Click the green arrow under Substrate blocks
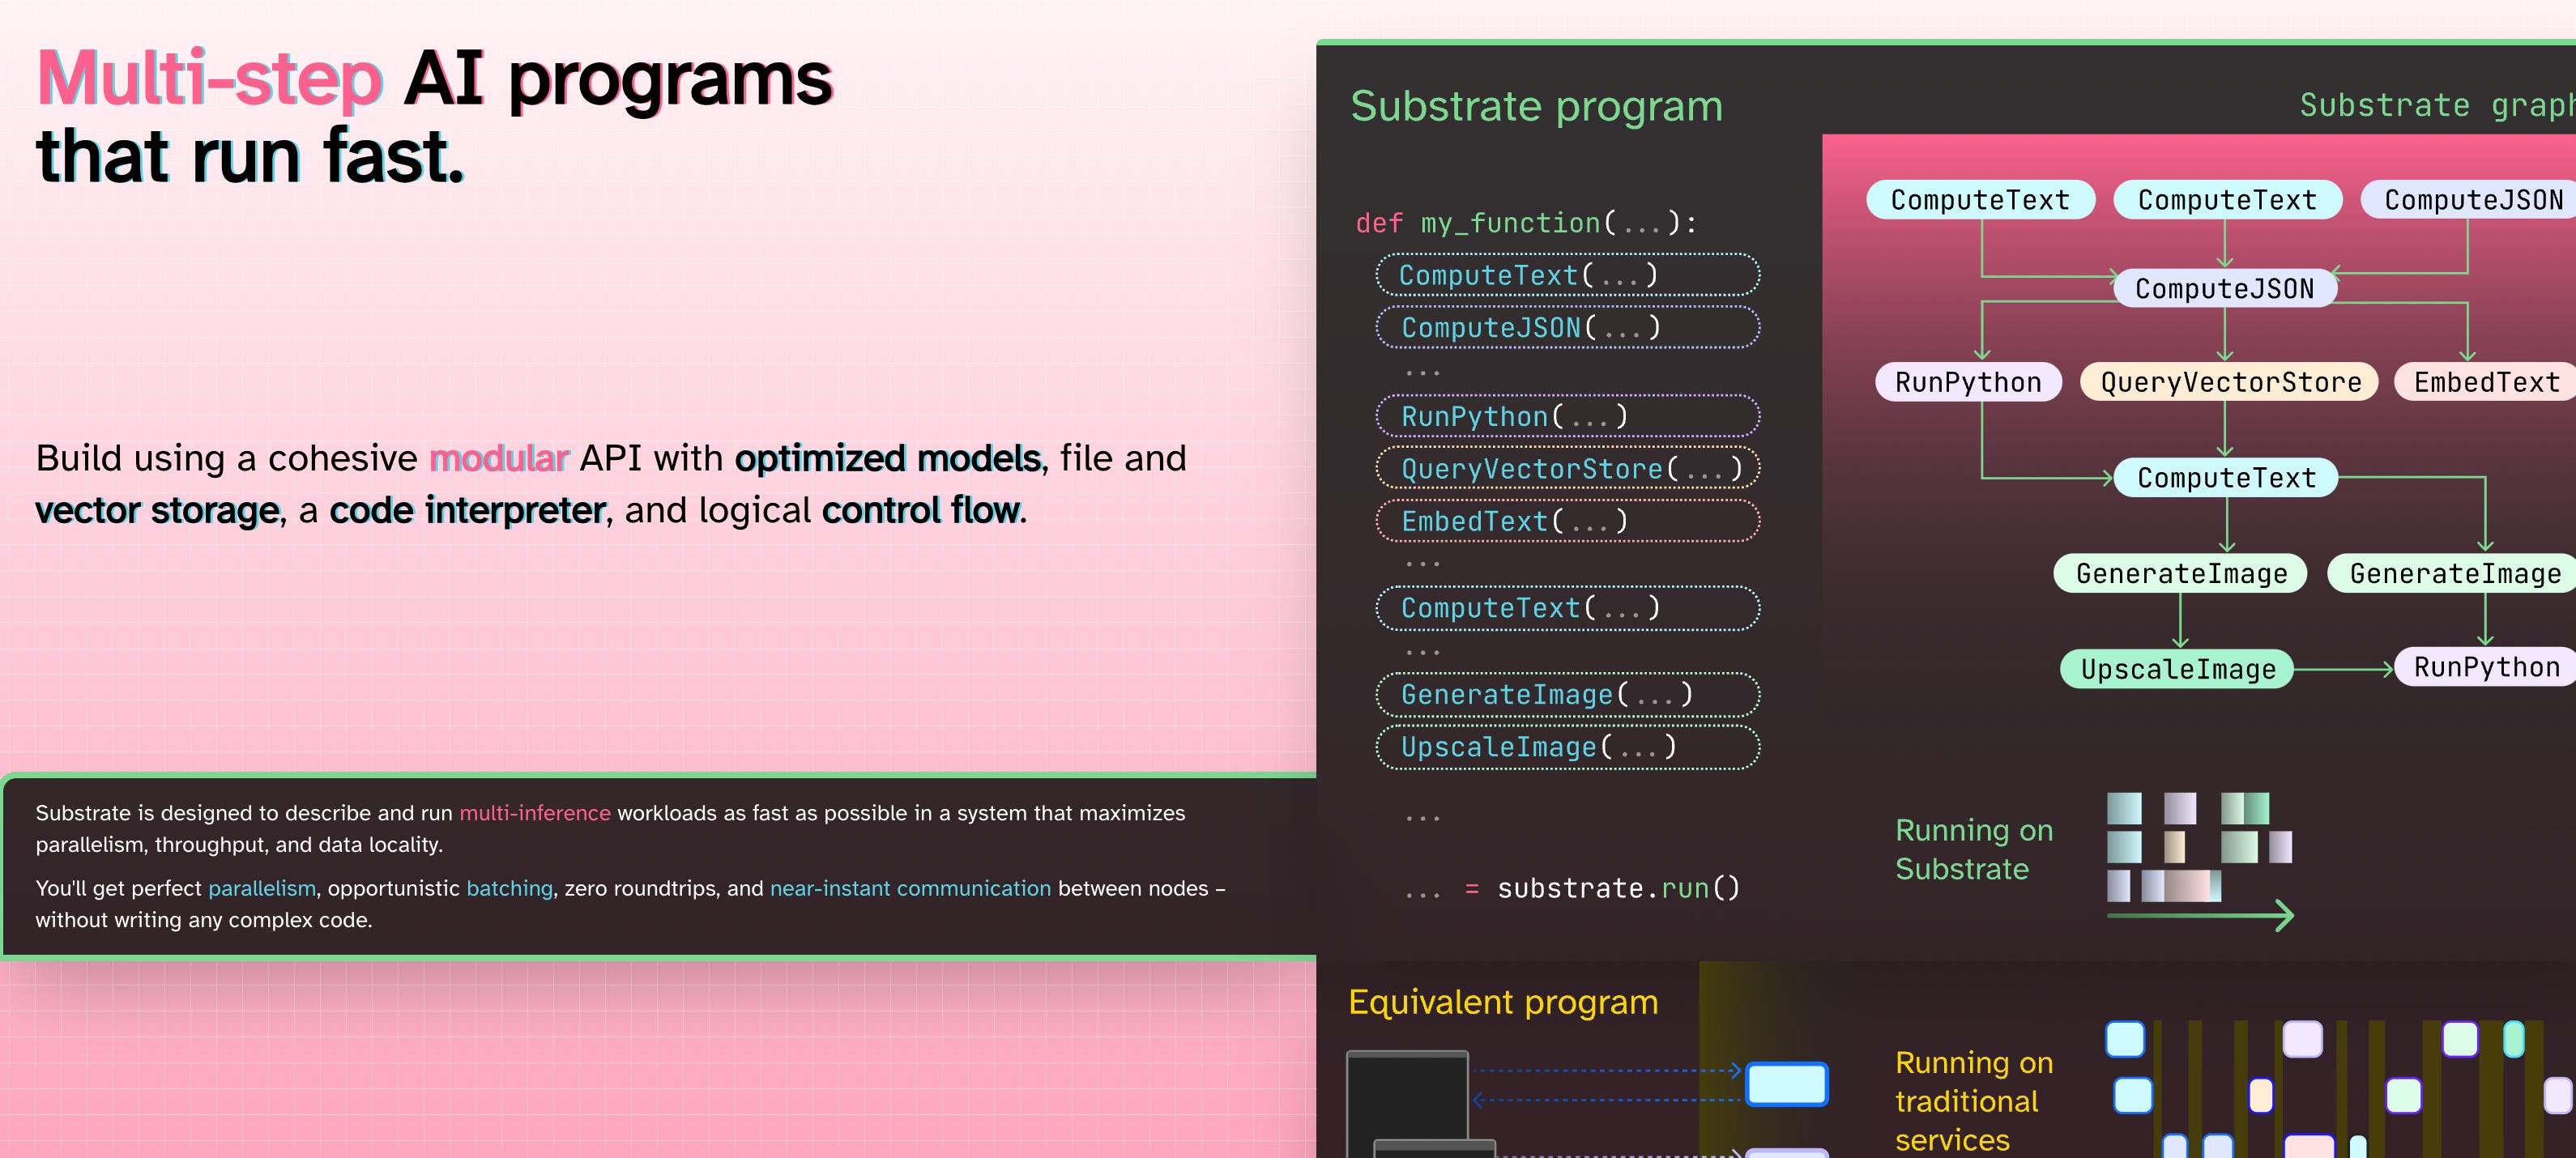The height and width of the screenshot is (1158, 2576). click(2199, 914)
